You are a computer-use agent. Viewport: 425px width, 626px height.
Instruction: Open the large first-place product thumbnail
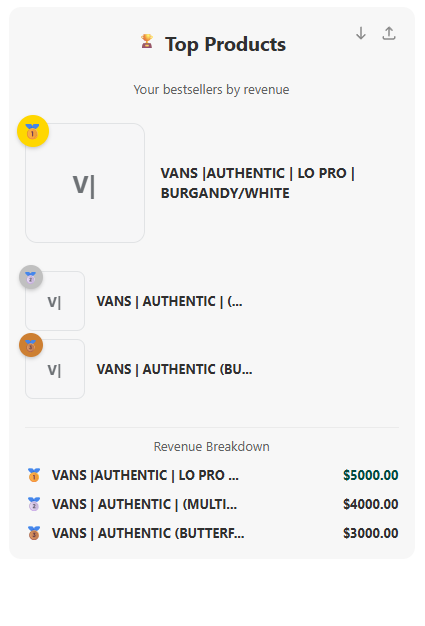coord(85,183)
